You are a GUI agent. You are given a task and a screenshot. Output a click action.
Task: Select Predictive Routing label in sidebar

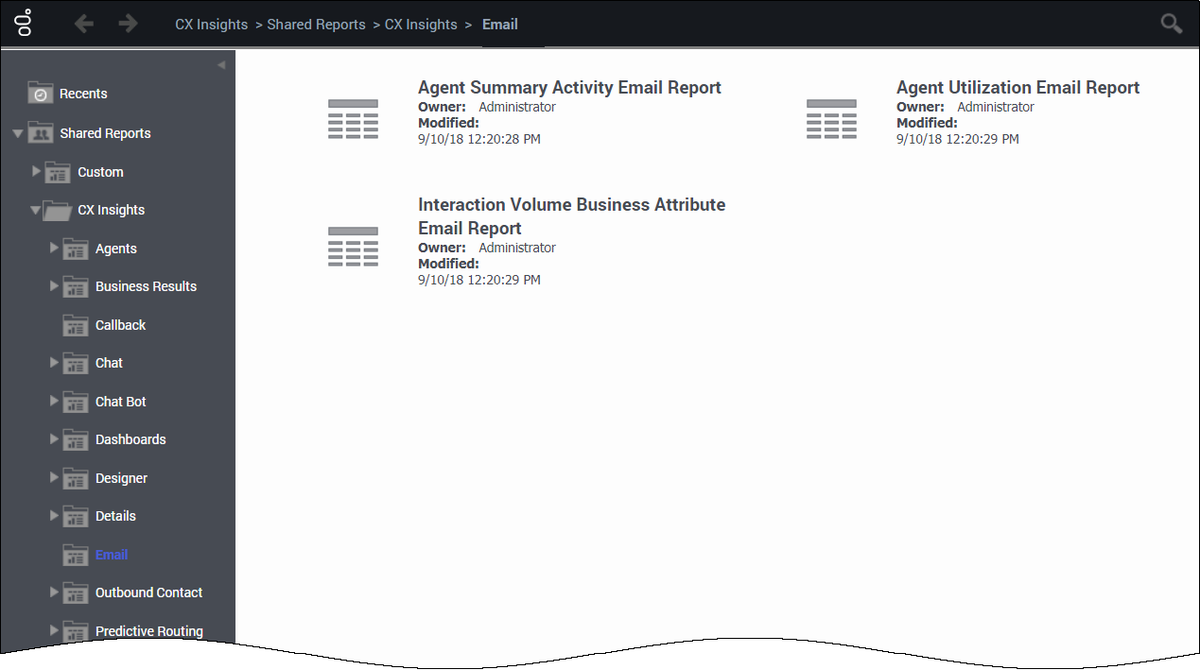(x=149, y=631)
